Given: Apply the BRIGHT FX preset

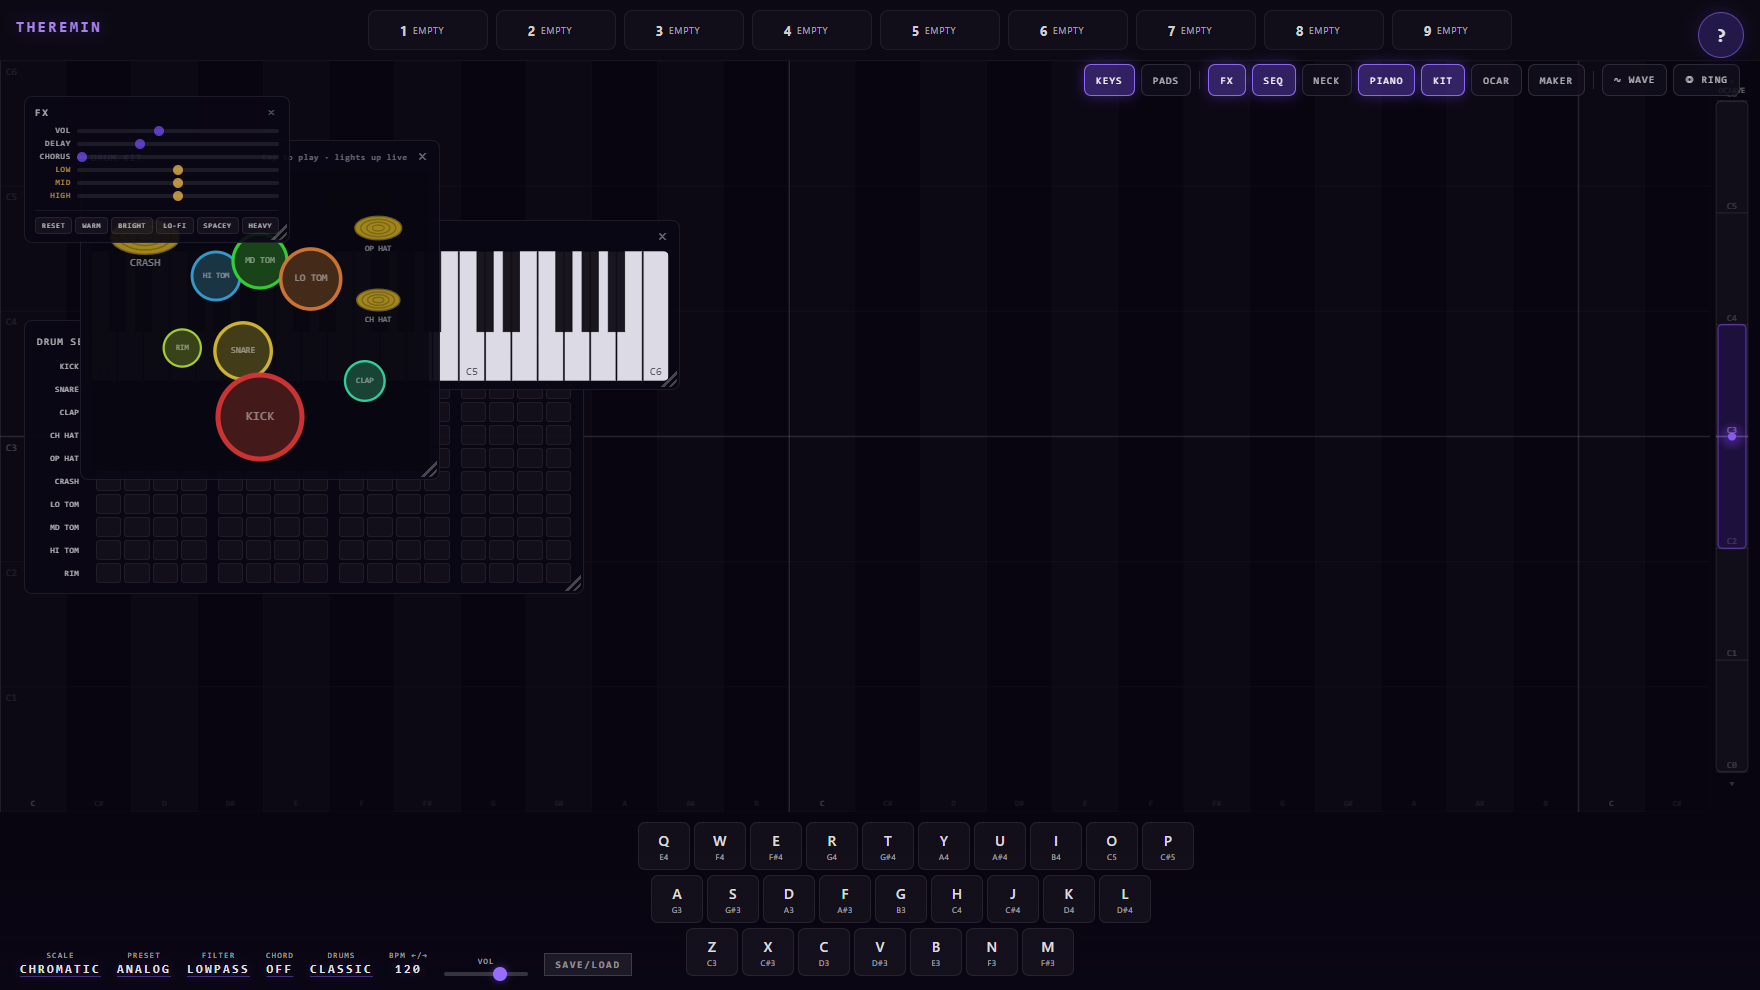Looking at the screenshot, I should click(132, 226).
